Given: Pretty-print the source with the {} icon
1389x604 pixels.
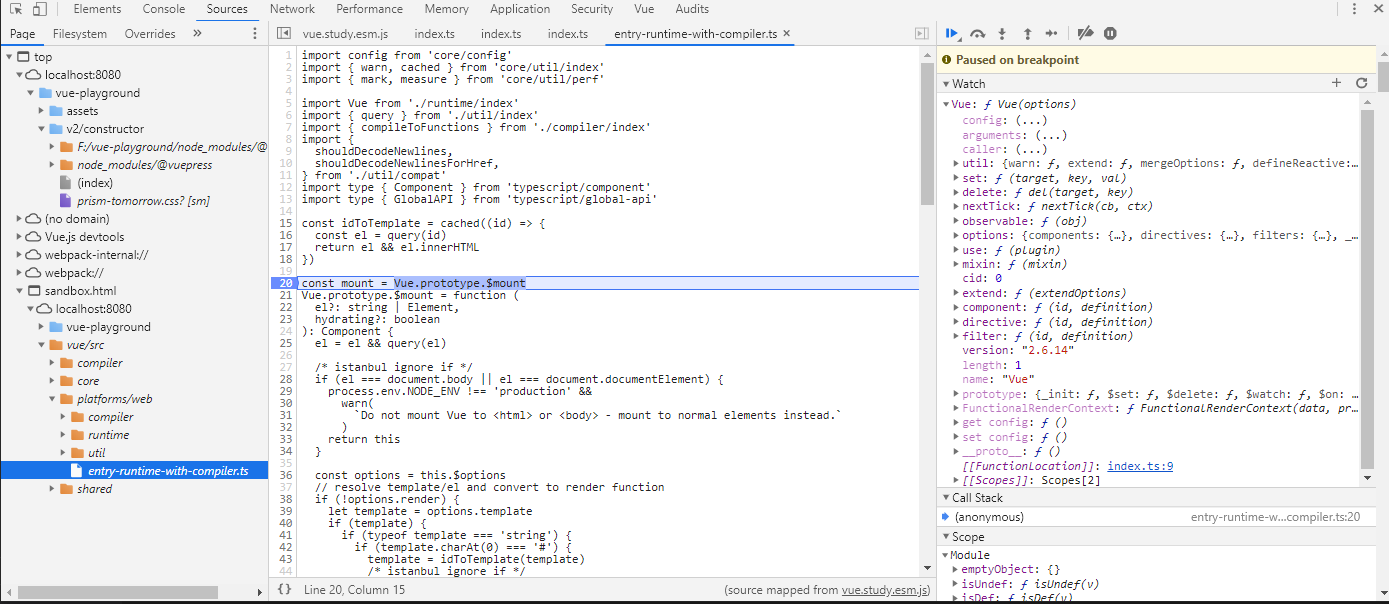Looking at the screenshot, I should click(x=285, y=590).
